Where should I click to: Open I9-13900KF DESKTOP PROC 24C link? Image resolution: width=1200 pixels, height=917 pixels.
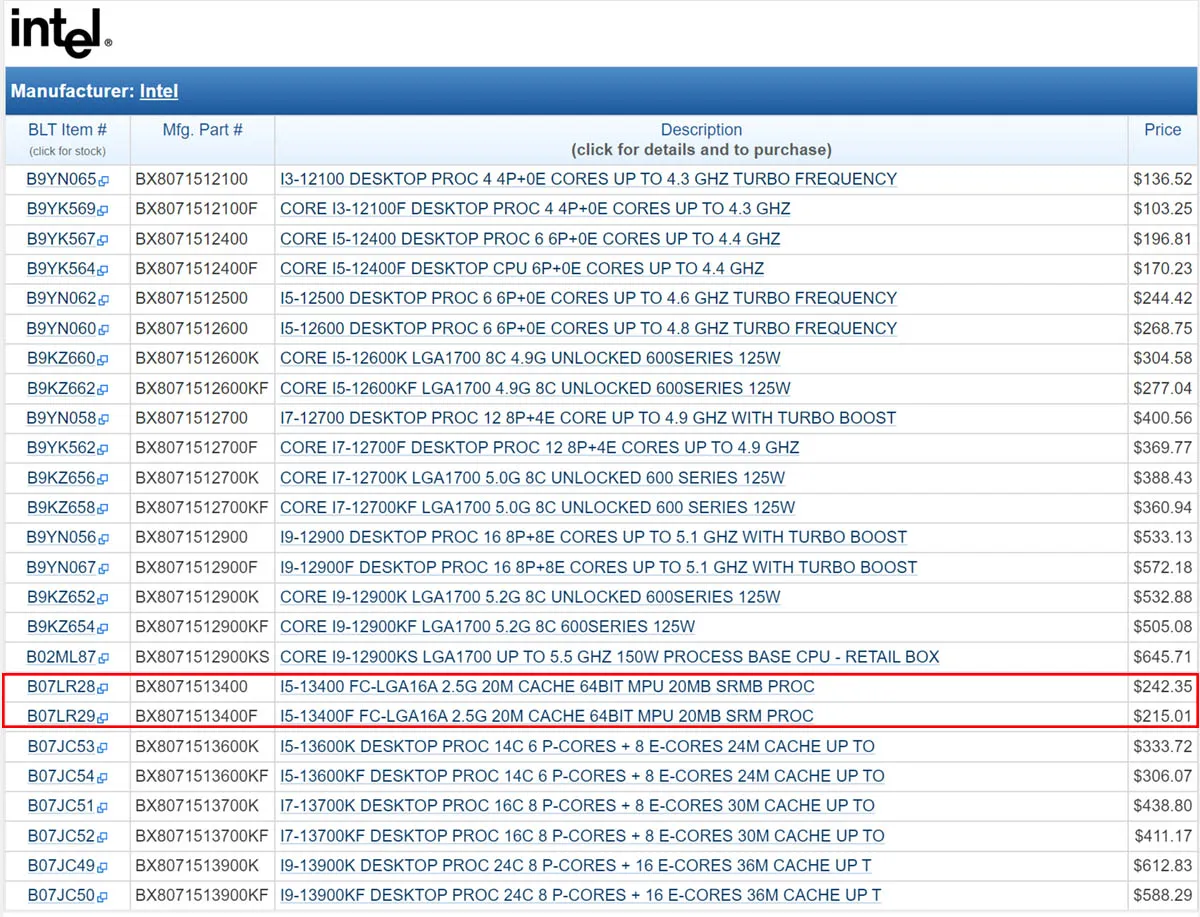click(581, 895)
